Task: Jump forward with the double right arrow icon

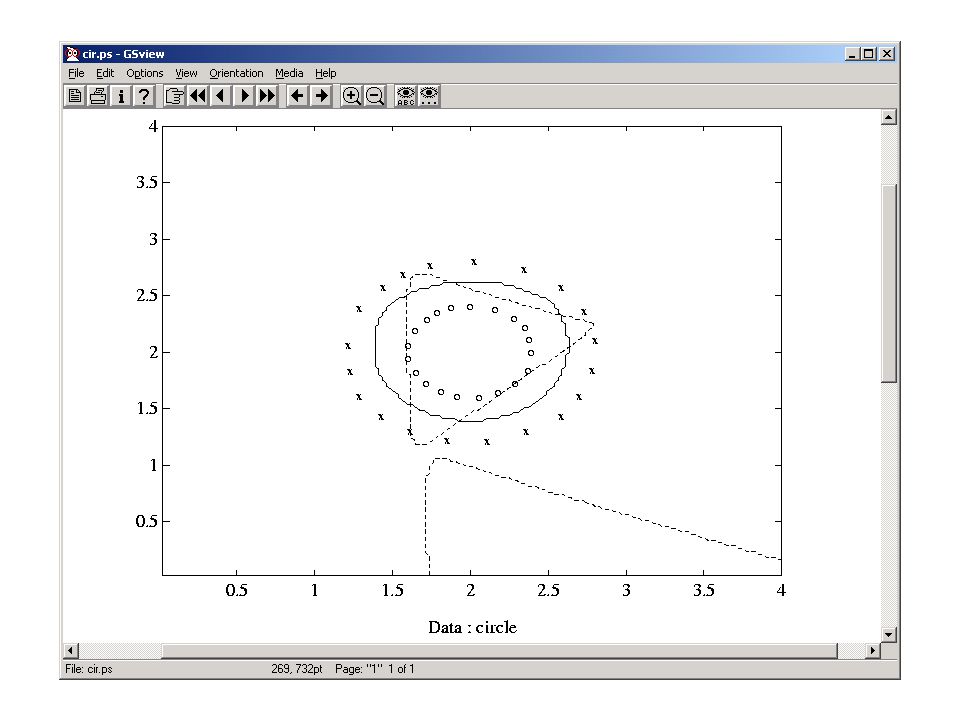Action: (267, 96)
